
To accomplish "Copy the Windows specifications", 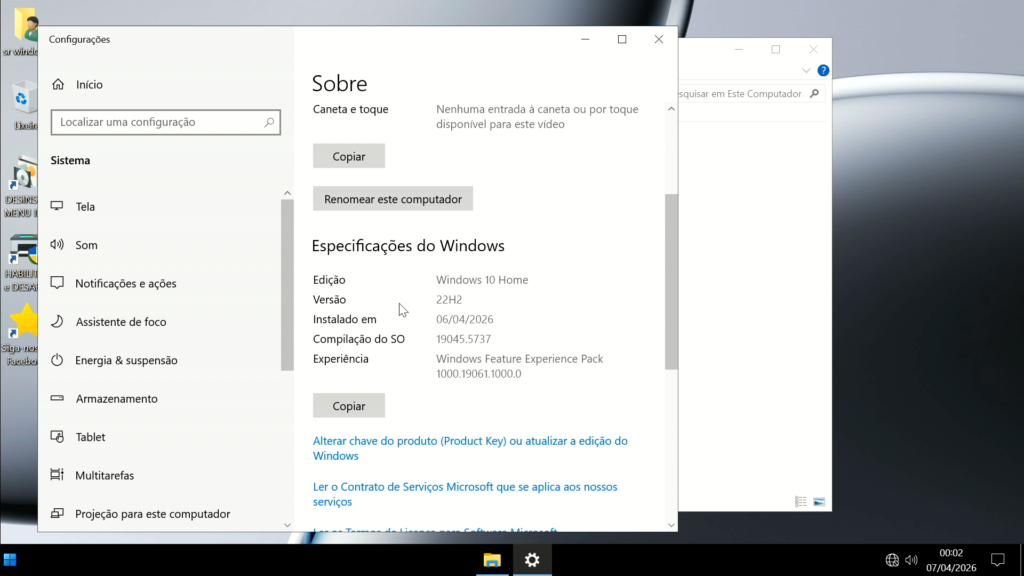I will pyautogui.click(x=348, y=406).
